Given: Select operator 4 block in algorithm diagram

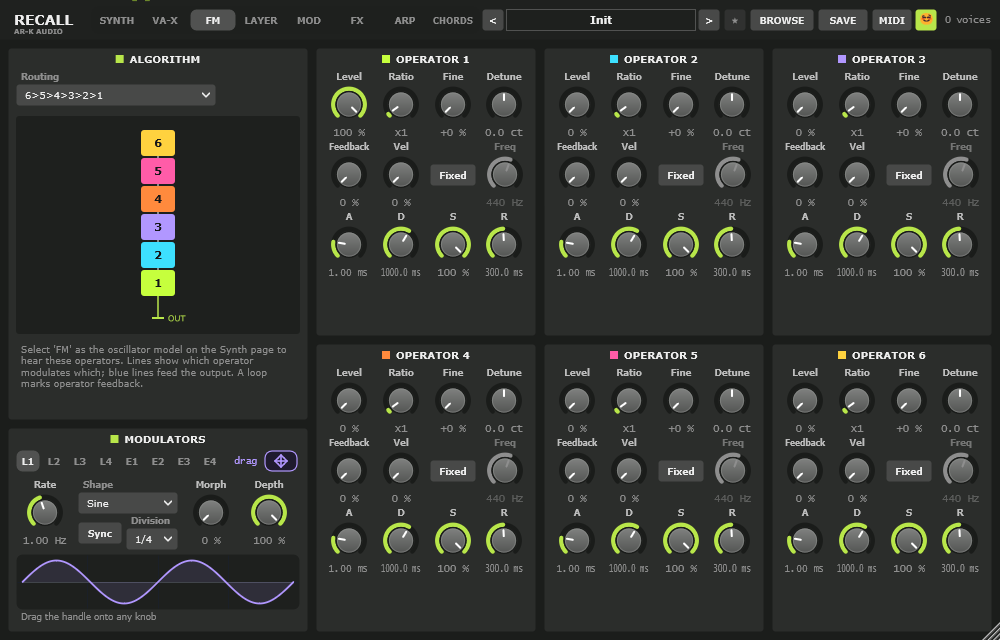Looking at the screenshot, I should point(158,199).
